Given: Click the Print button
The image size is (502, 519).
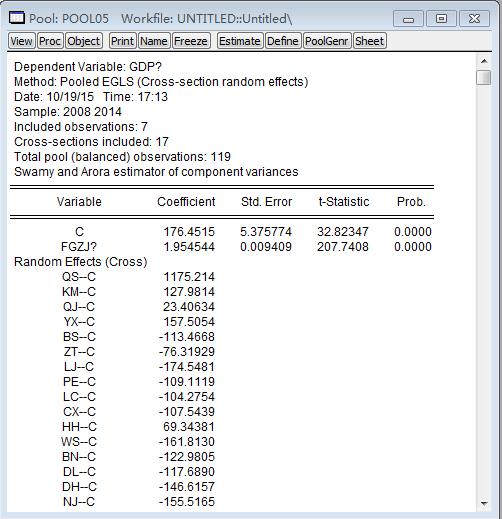Looking at the screenshot, I should point(122,41).
